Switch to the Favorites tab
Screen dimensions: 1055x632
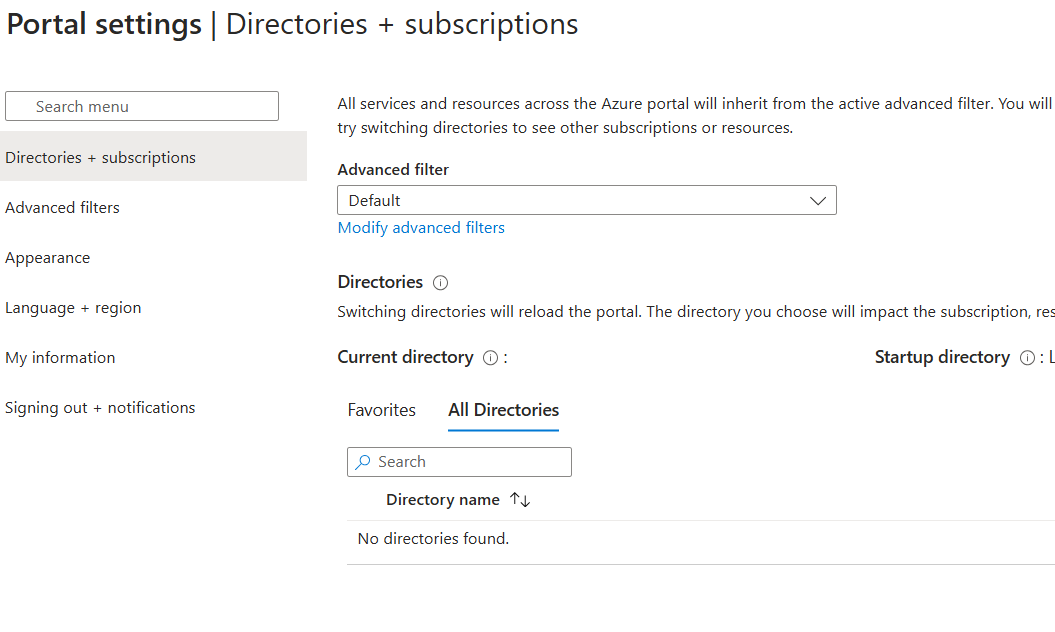(381, 410)
